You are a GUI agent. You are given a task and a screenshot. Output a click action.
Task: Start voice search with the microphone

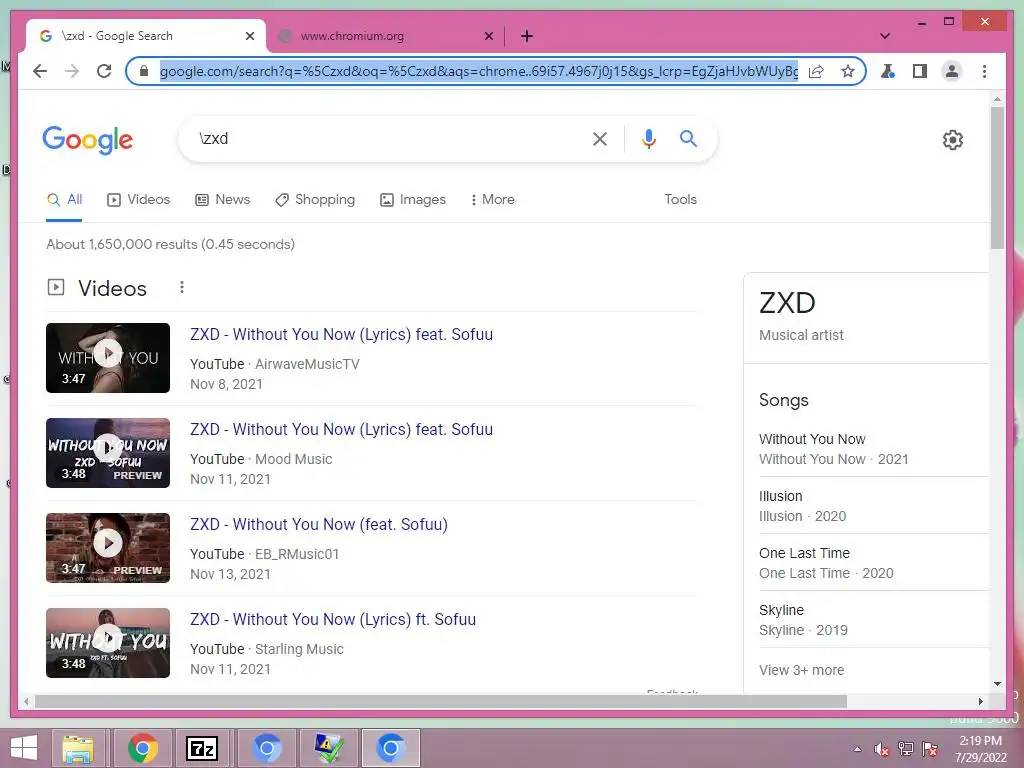648,139
